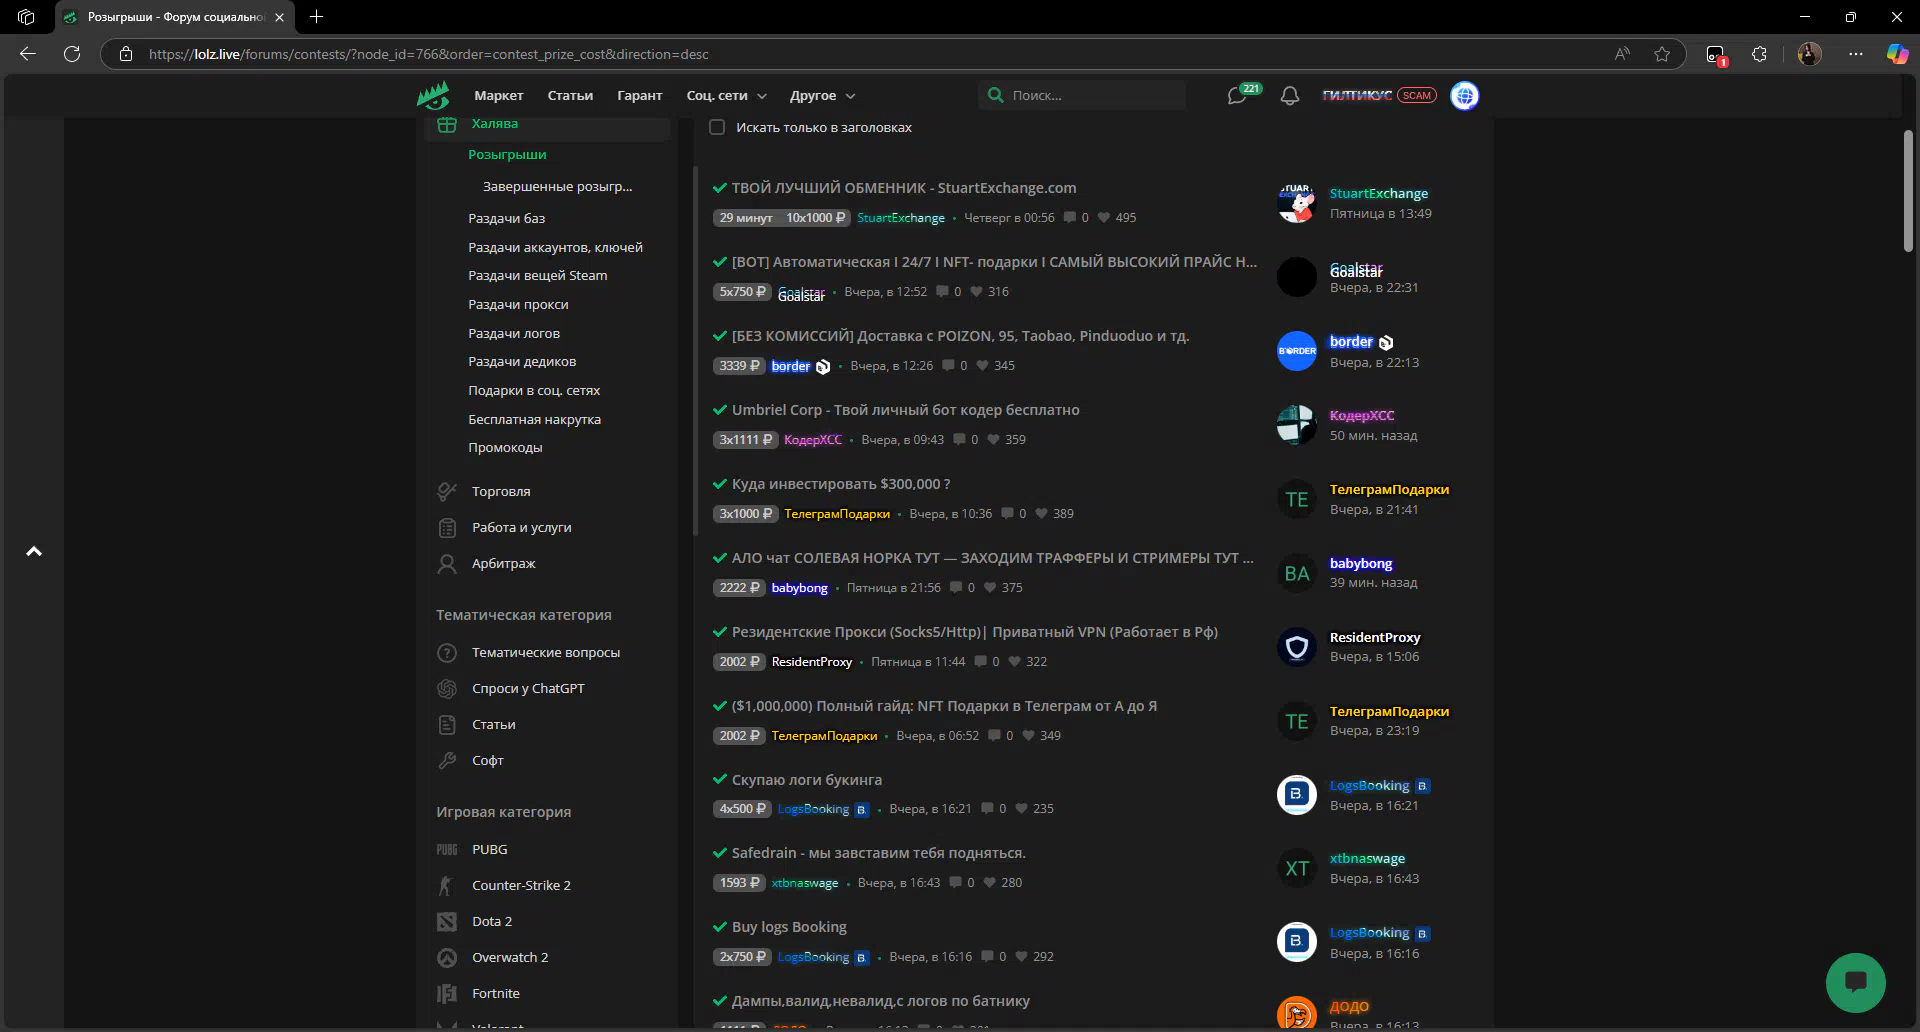Screen dimensions: 1920x1032
Task: Open browser extensions puzzle icon
Action: [x=1760, y=54]
